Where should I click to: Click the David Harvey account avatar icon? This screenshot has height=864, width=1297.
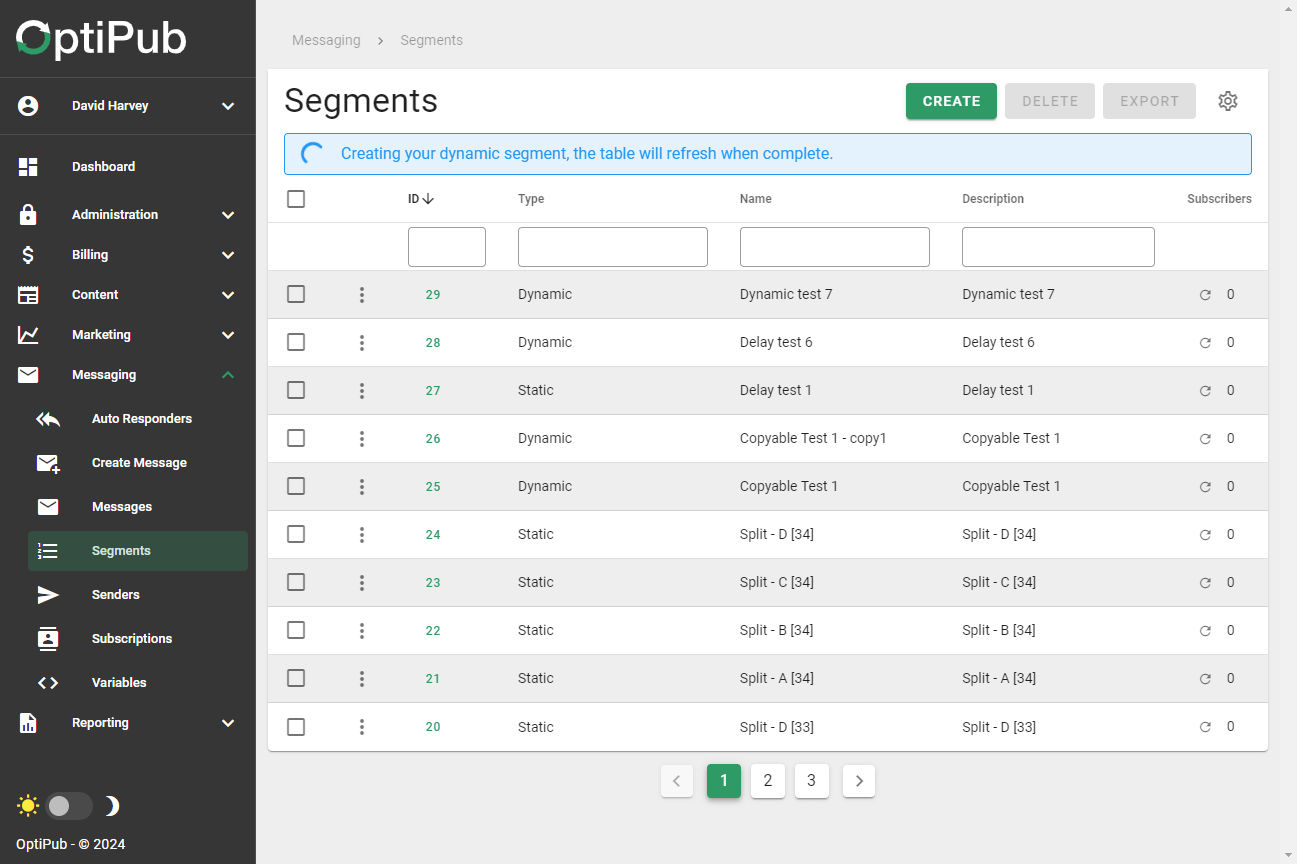tap(28, 106)
